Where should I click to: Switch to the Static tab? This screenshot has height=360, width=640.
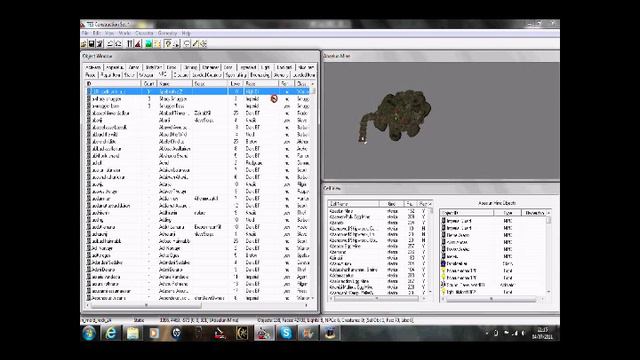tap(129, 75)
